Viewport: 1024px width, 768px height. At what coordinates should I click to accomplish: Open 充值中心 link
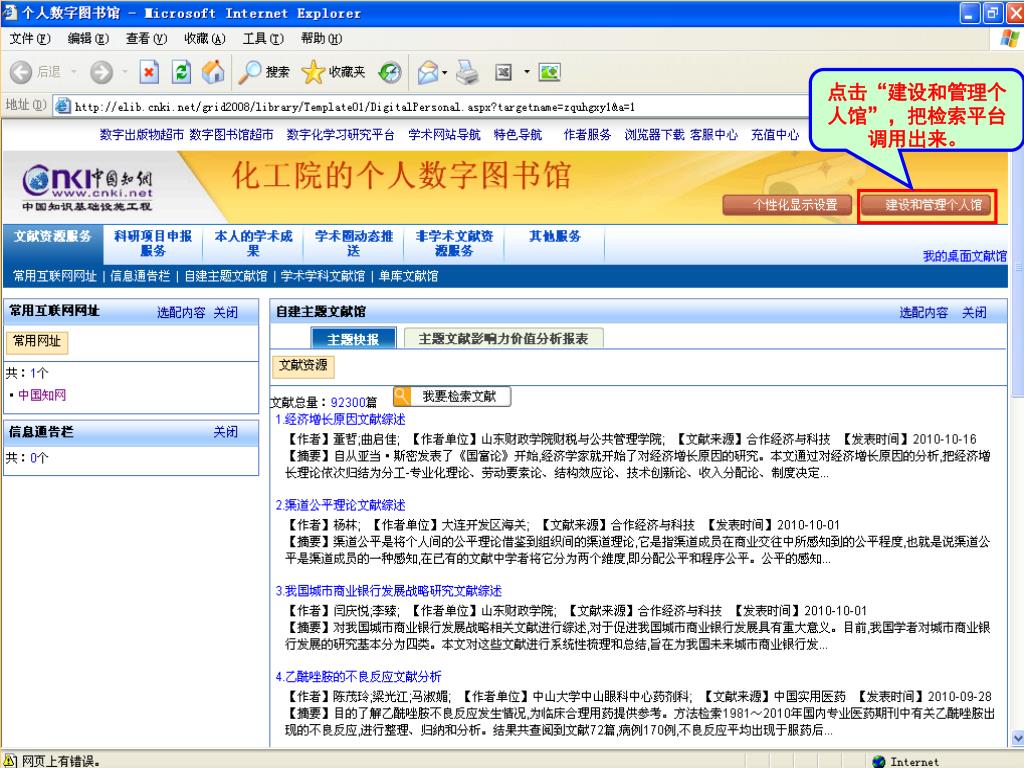775,135
